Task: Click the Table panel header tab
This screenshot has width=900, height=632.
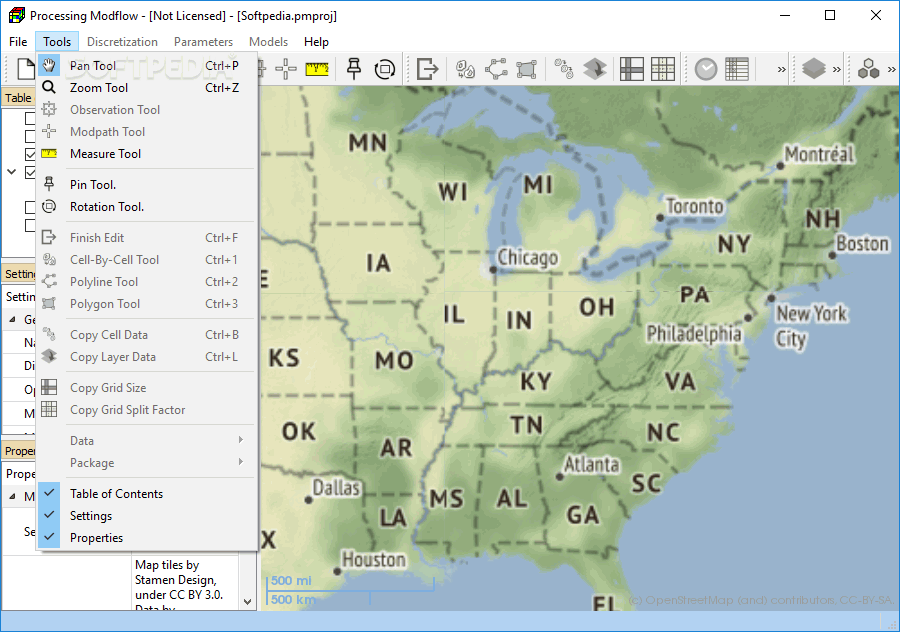Action: pyautogui.click(x=18, y=98)
